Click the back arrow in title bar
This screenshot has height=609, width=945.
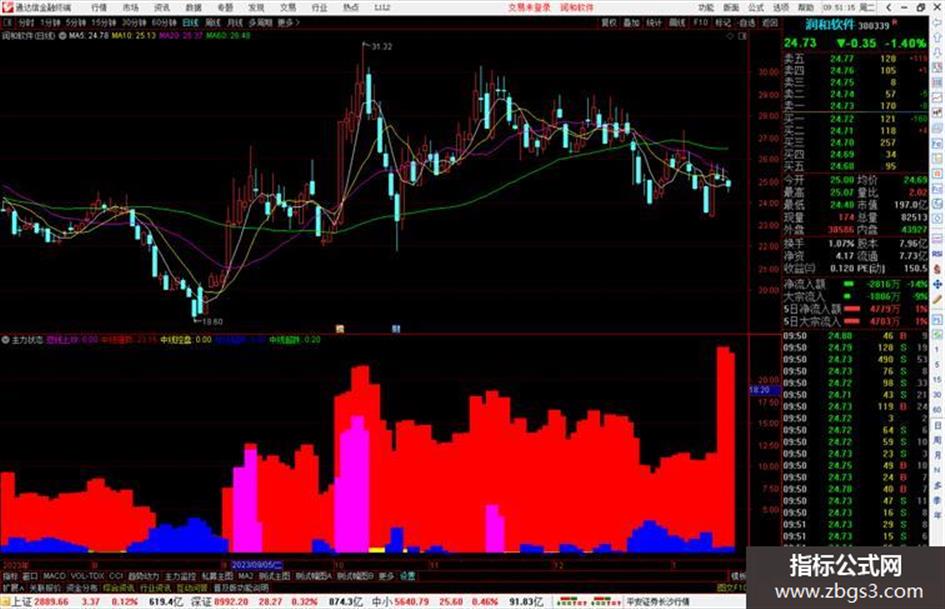pos(888,7)
